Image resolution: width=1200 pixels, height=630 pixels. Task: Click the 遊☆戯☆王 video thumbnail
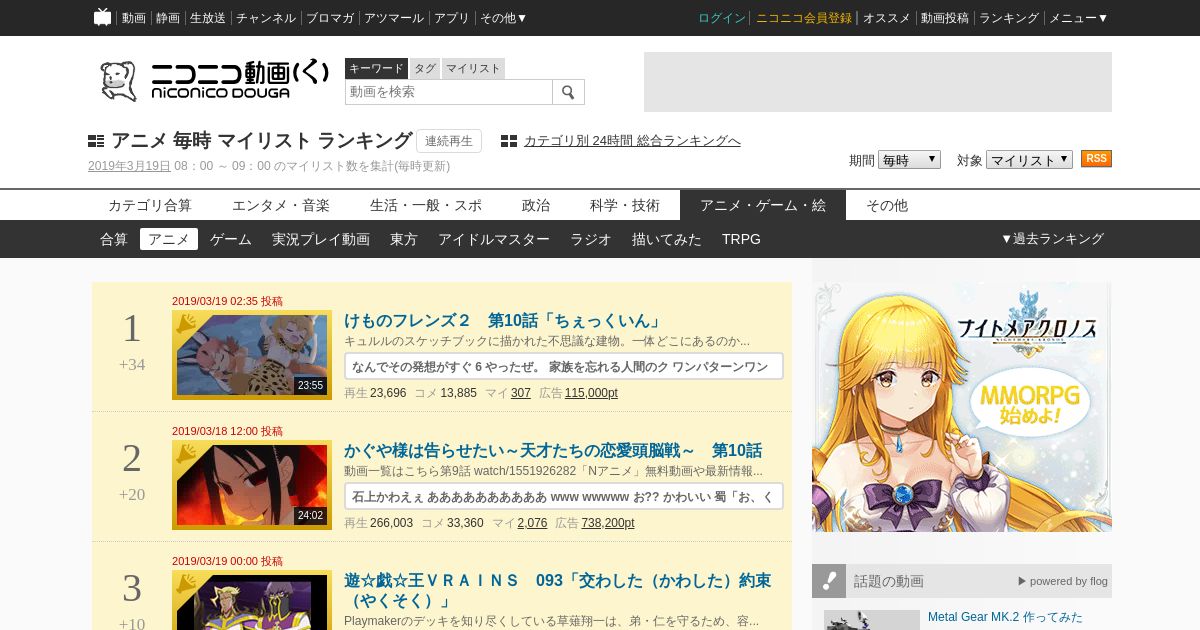(252, 600)
